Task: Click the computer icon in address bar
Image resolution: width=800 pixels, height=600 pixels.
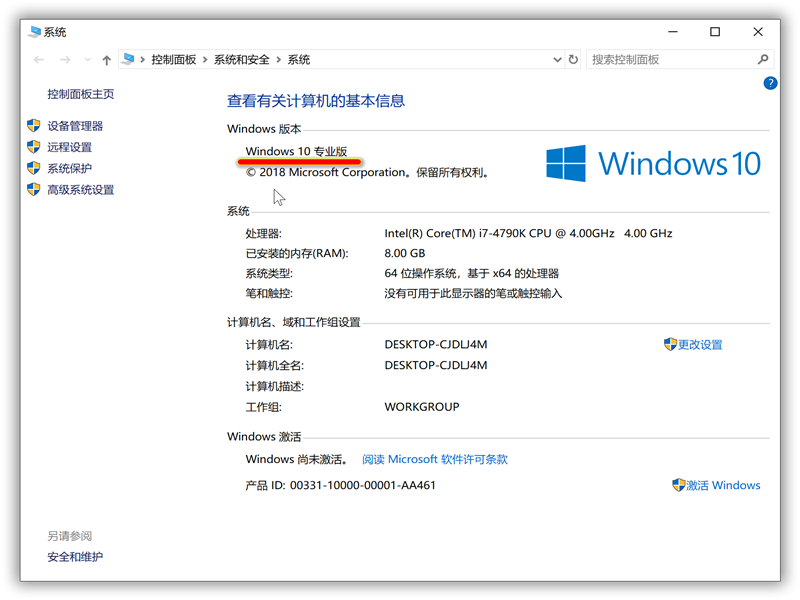Action: click(x=128, y=60)
